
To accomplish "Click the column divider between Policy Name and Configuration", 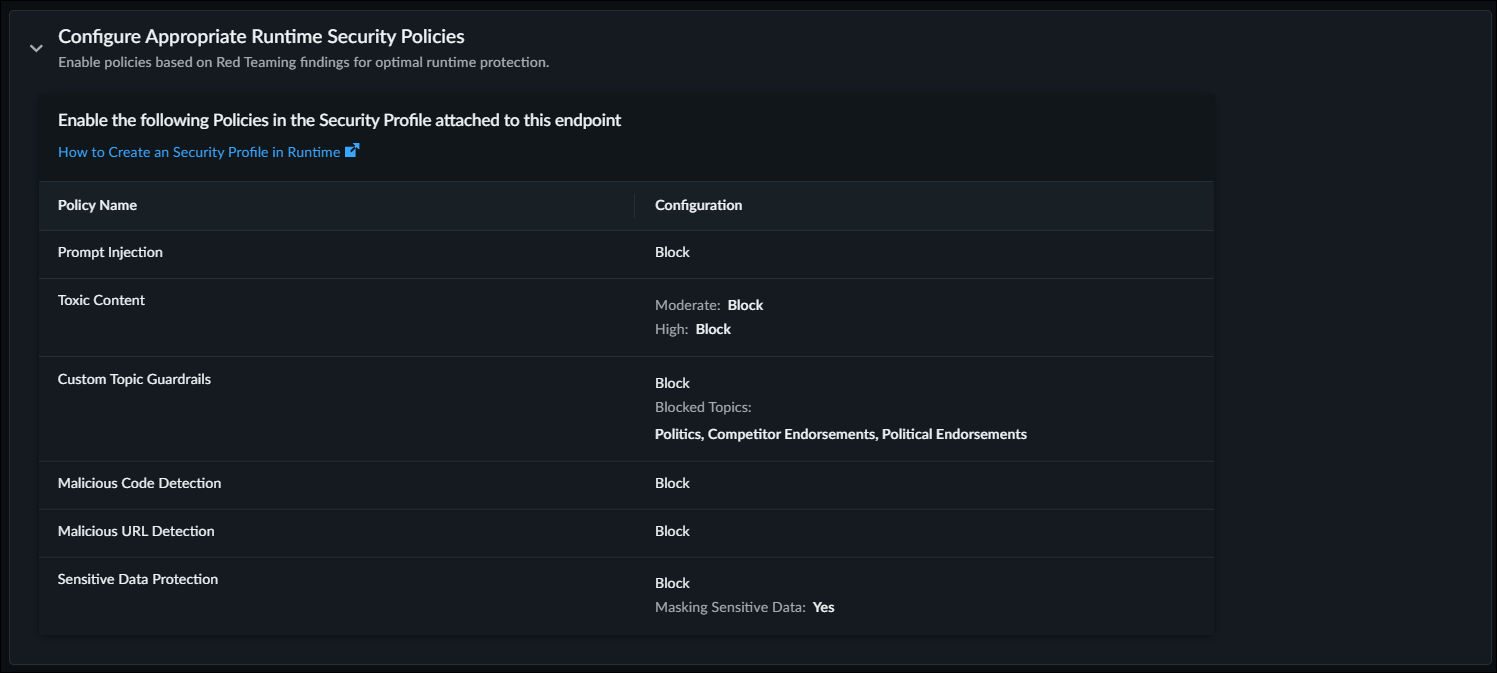I will [x=635, y=205].
